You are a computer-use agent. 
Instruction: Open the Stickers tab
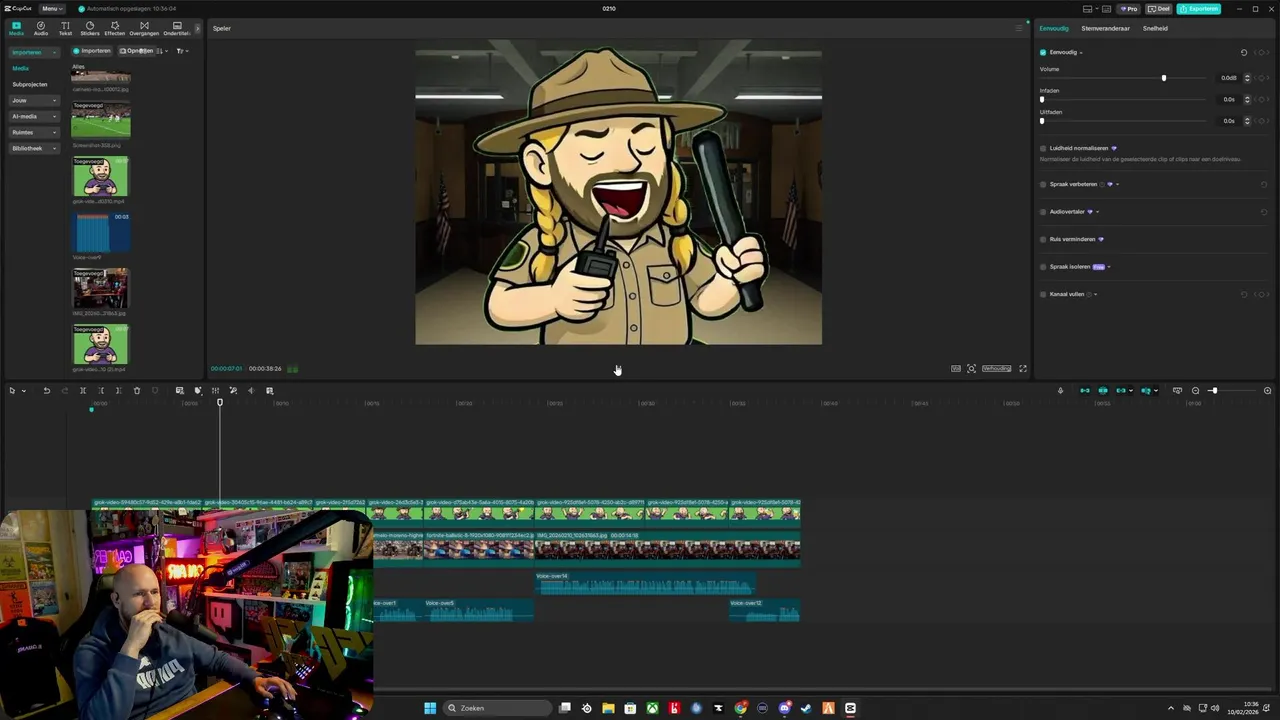90,28
